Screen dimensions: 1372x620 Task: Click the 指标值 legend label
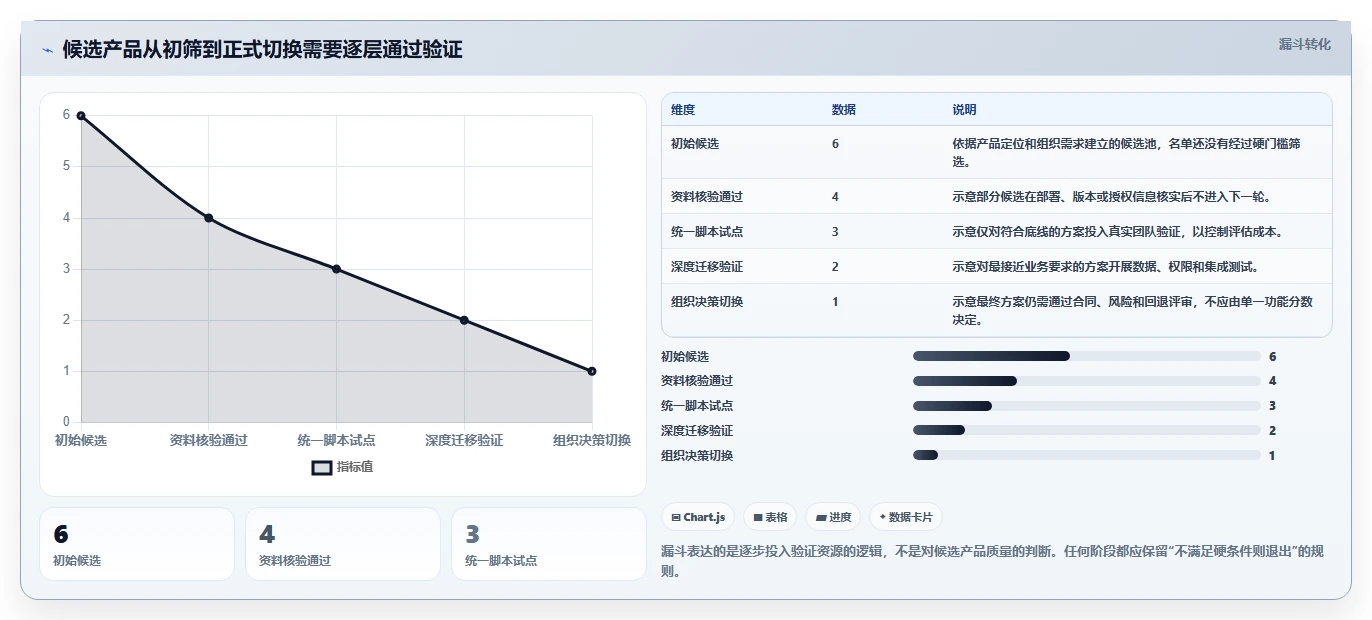click(x=355, y=467)
